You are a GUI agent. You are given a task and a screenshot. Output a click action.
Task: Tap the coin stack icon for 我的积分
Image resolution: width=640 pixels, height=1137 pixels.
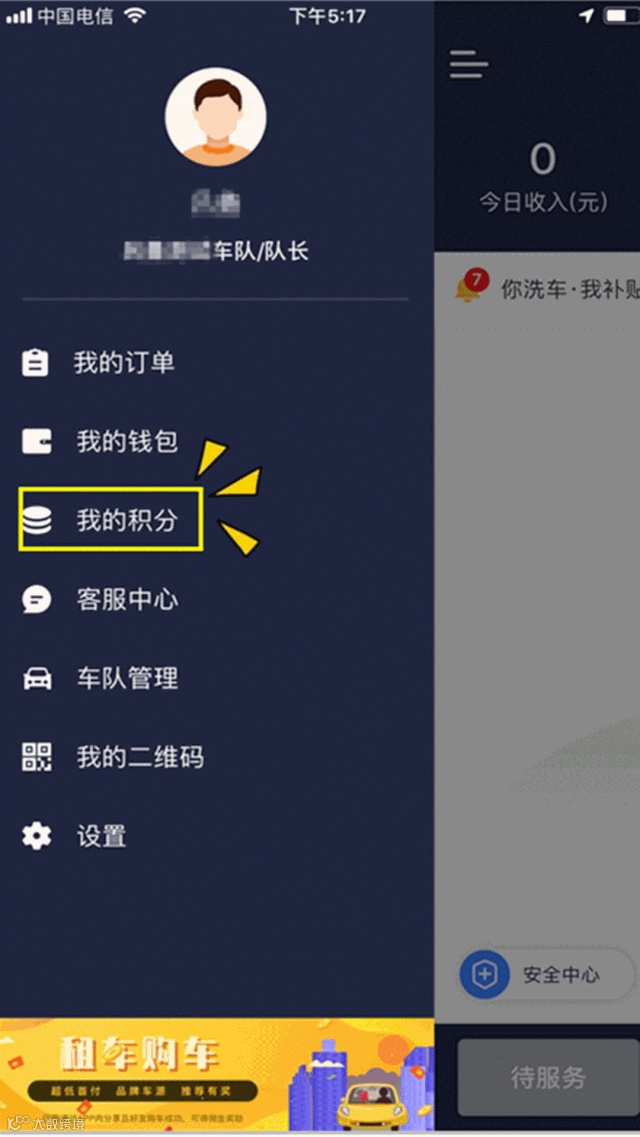pyautogui.click(x=37, y=520)
